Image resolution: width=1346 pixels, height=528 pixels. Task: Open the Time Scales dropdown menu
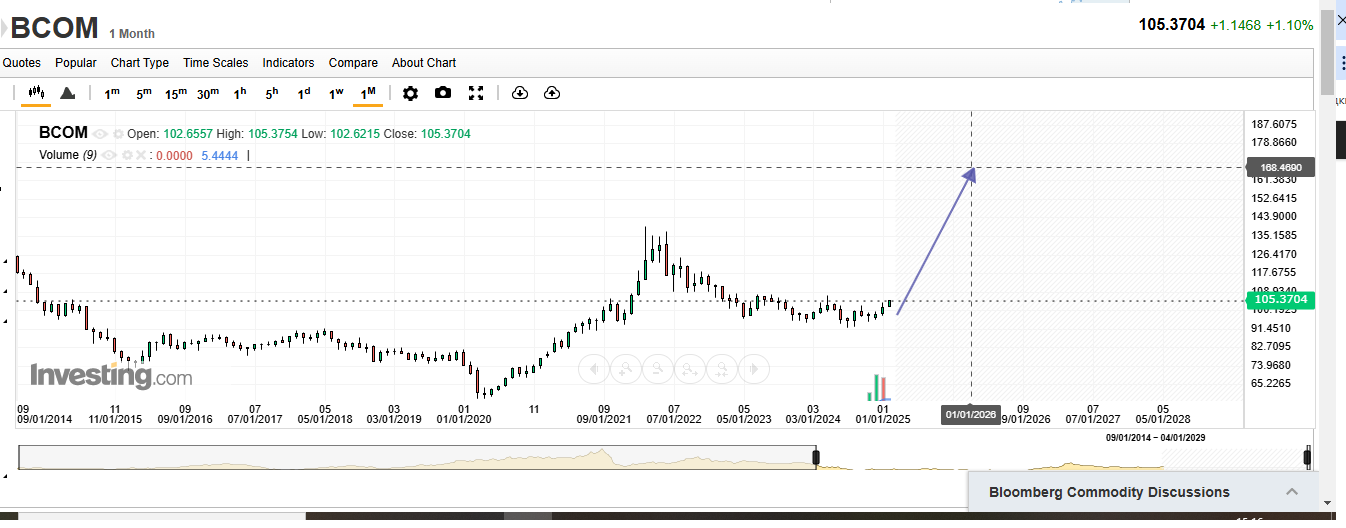coord(215,63)
